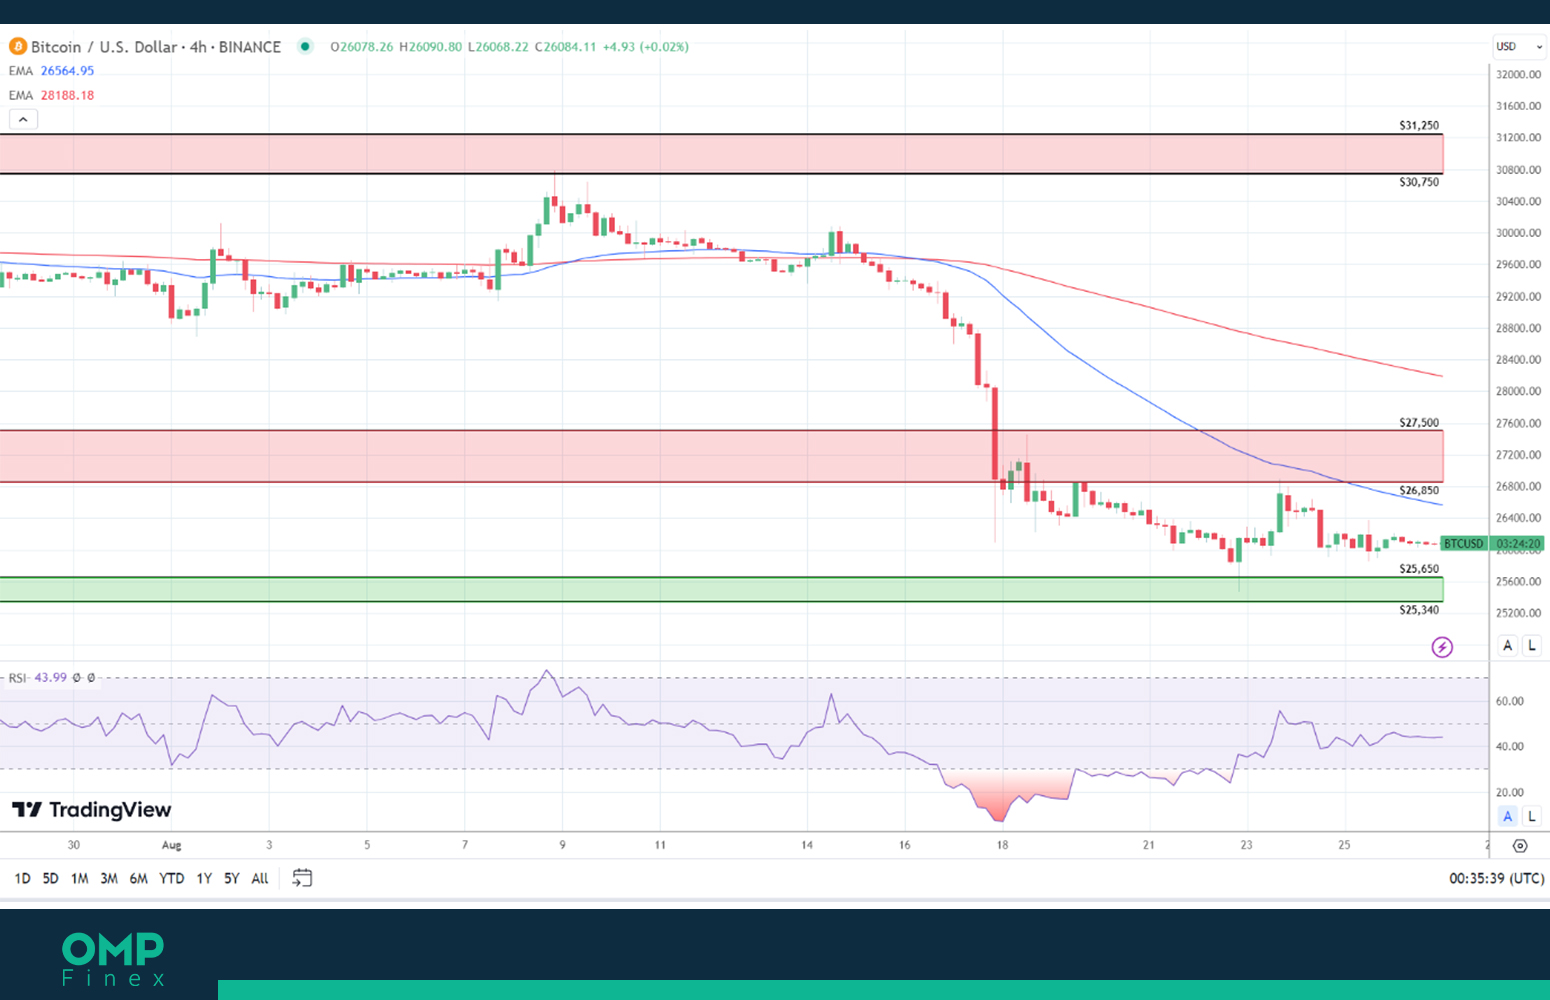
Task: Select the 1M date range
Action: tap(80, 878)
